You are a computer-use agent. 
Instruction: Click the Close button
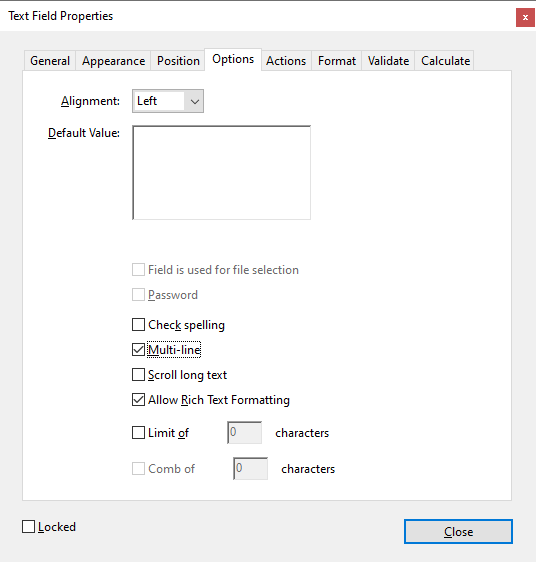click(458, 532)
